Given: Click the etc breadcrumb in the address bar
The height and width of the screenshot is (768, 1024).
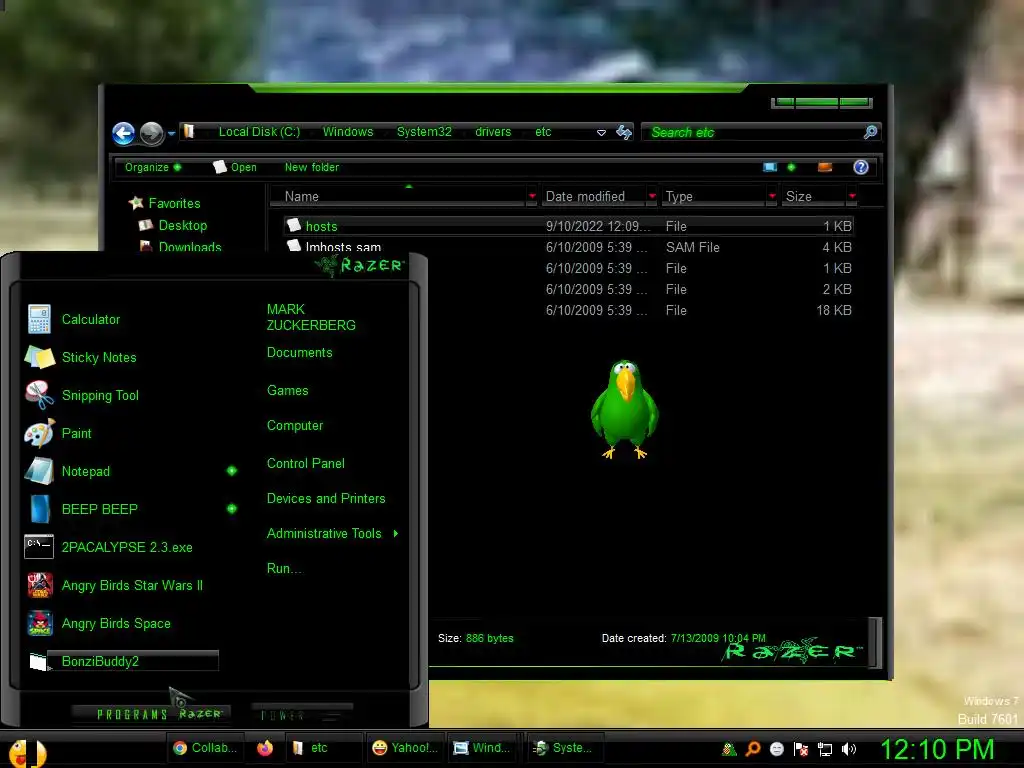Looking at the screenshot, I should coord(543,132).
